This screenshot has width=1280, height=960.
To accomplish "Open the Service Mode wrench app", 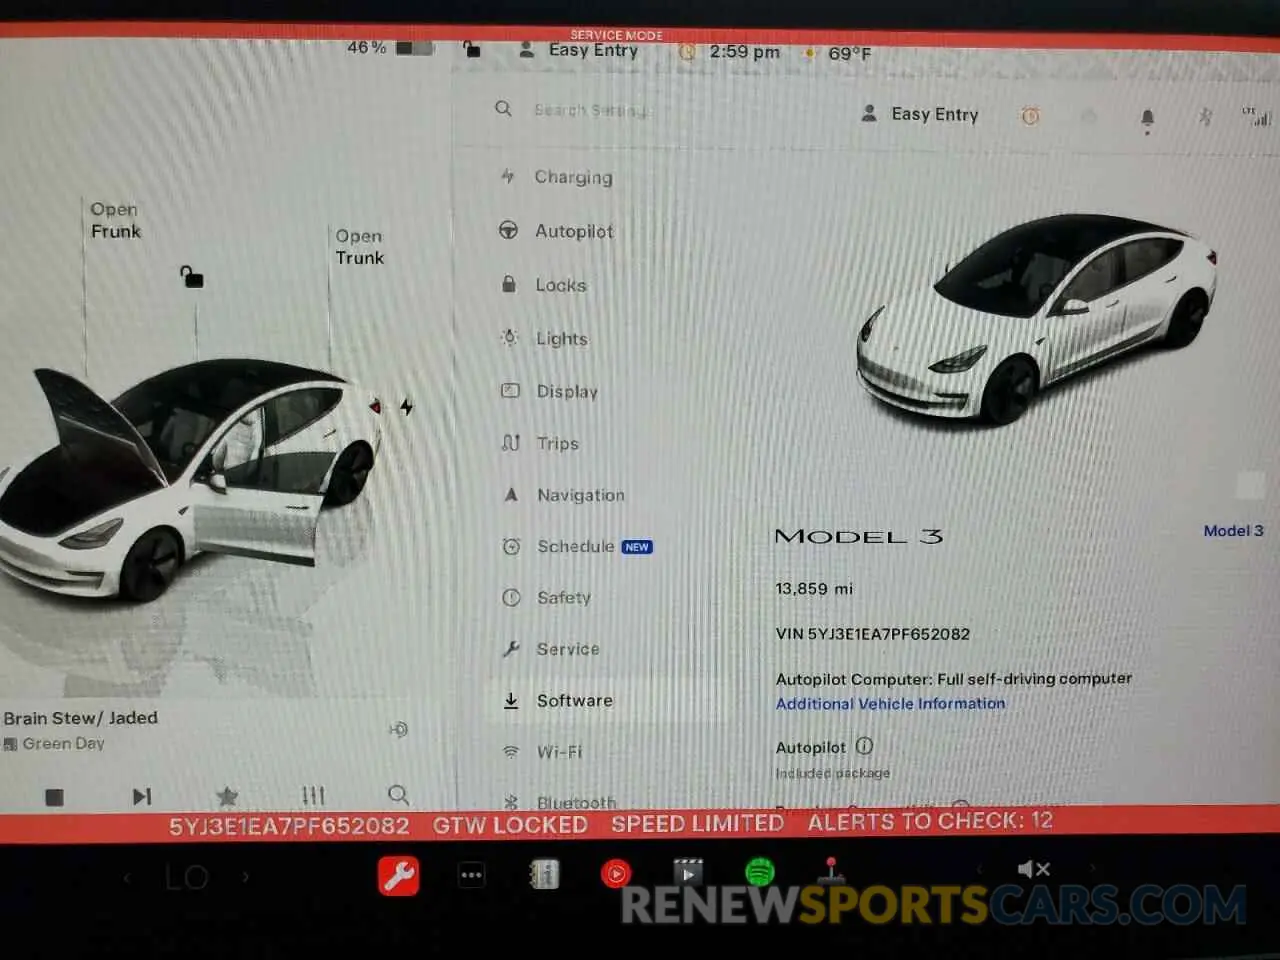I will pos(398,876).
